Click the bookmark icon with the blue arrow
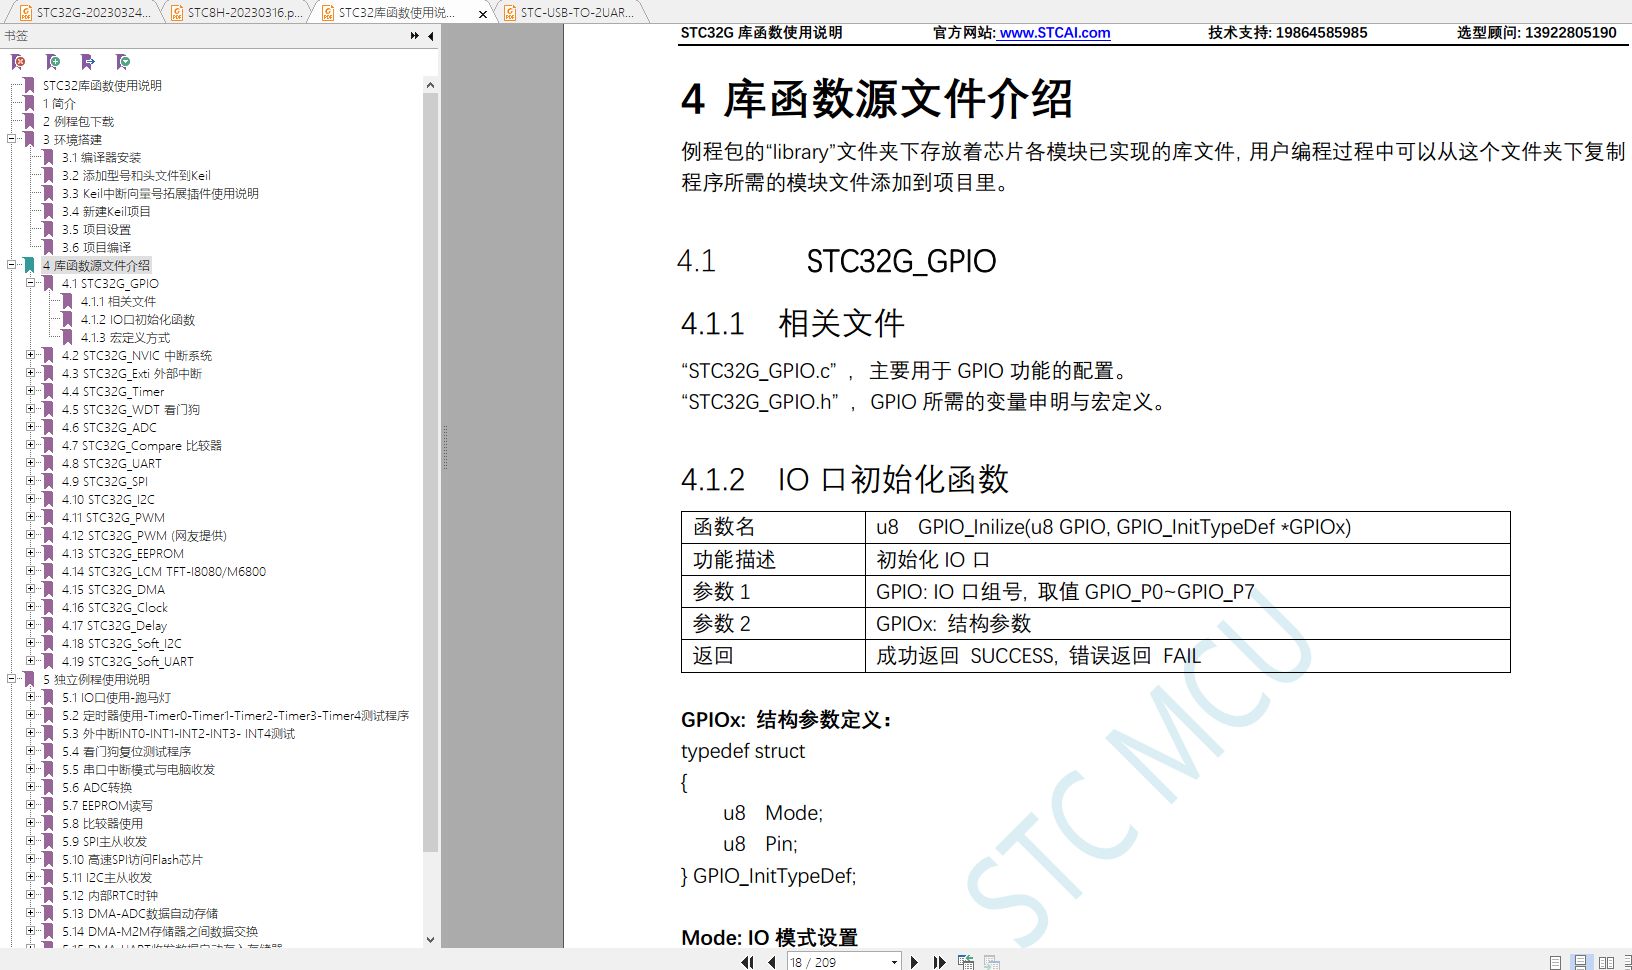Screen dimensions: 1632x970 click(88, 62)
